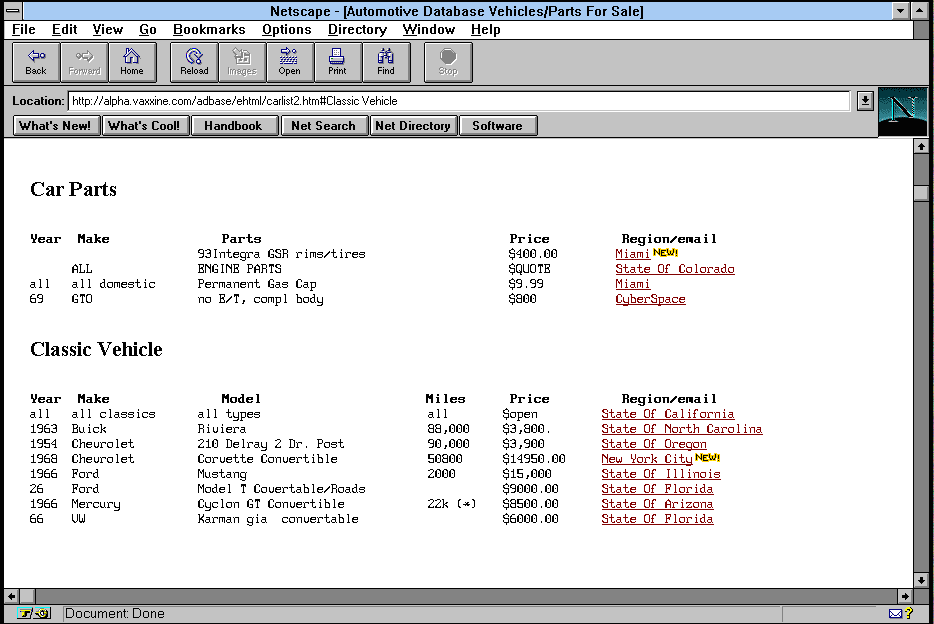Click the Software directory button
The image size is (934, 624).
click(x=497, y=126)
